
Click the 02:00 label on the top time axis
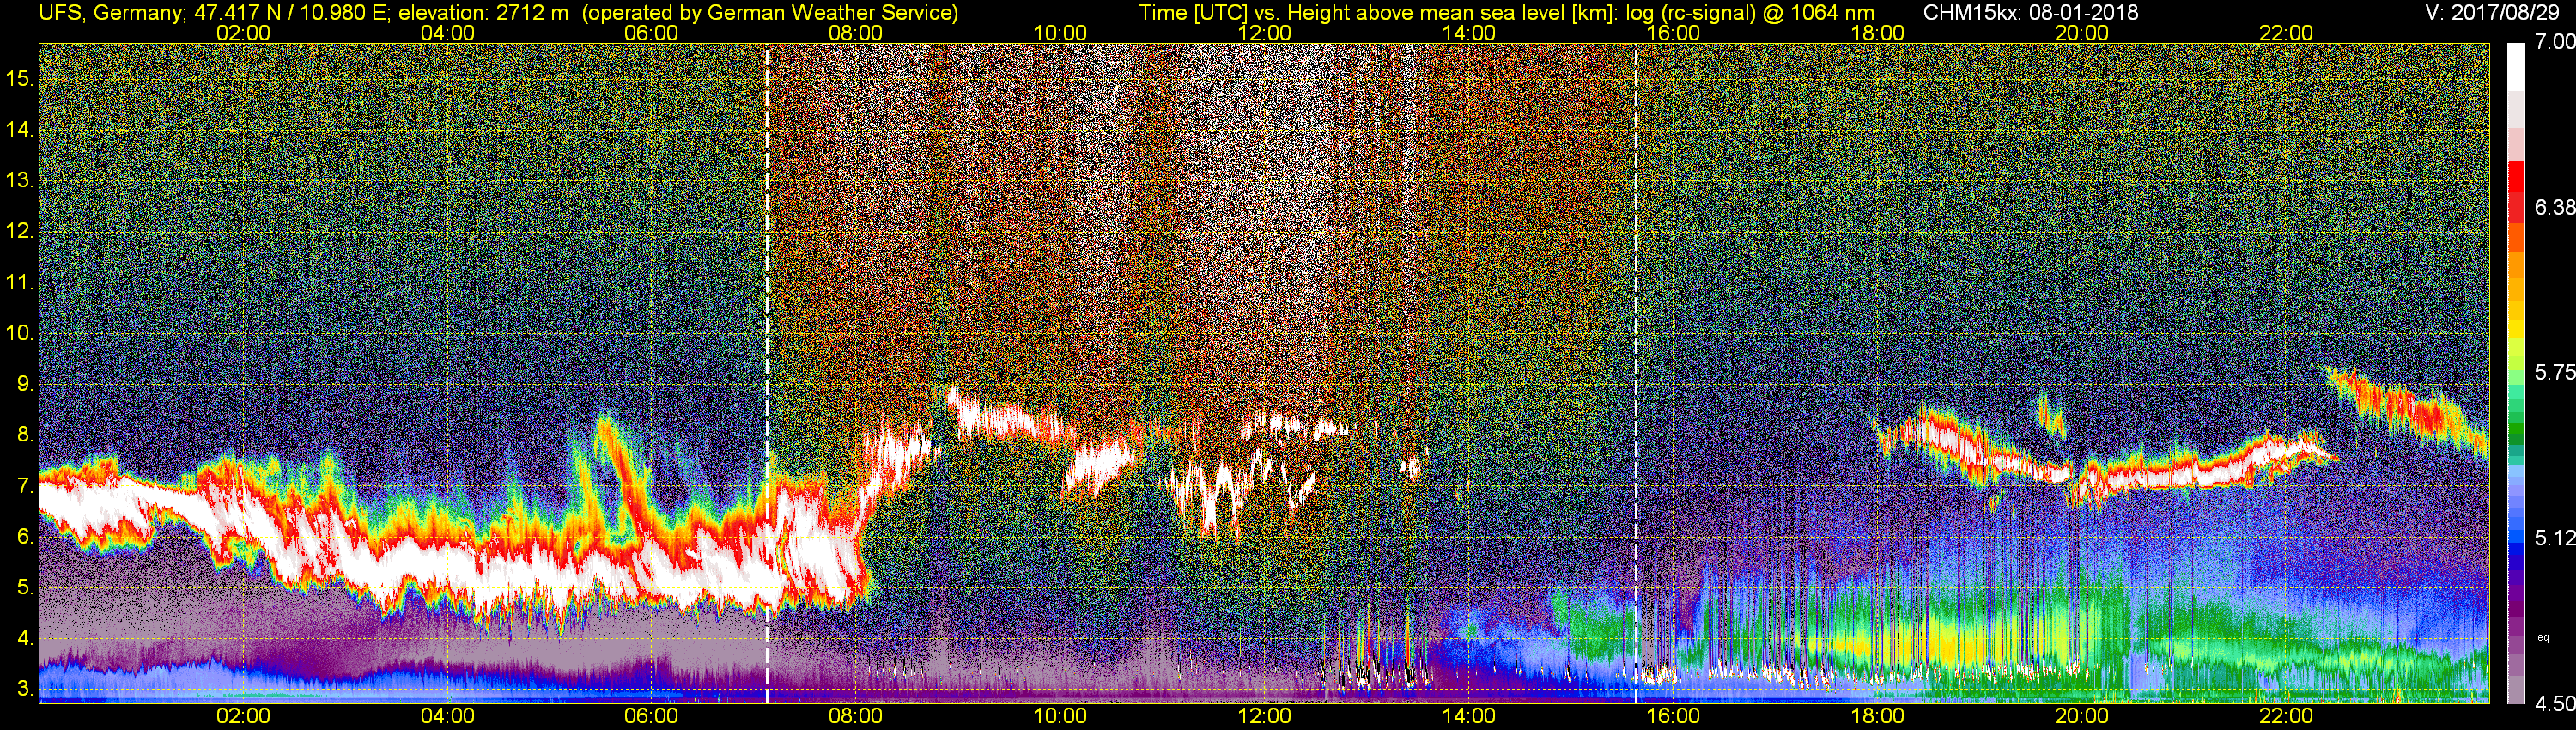tap(243, 33)
